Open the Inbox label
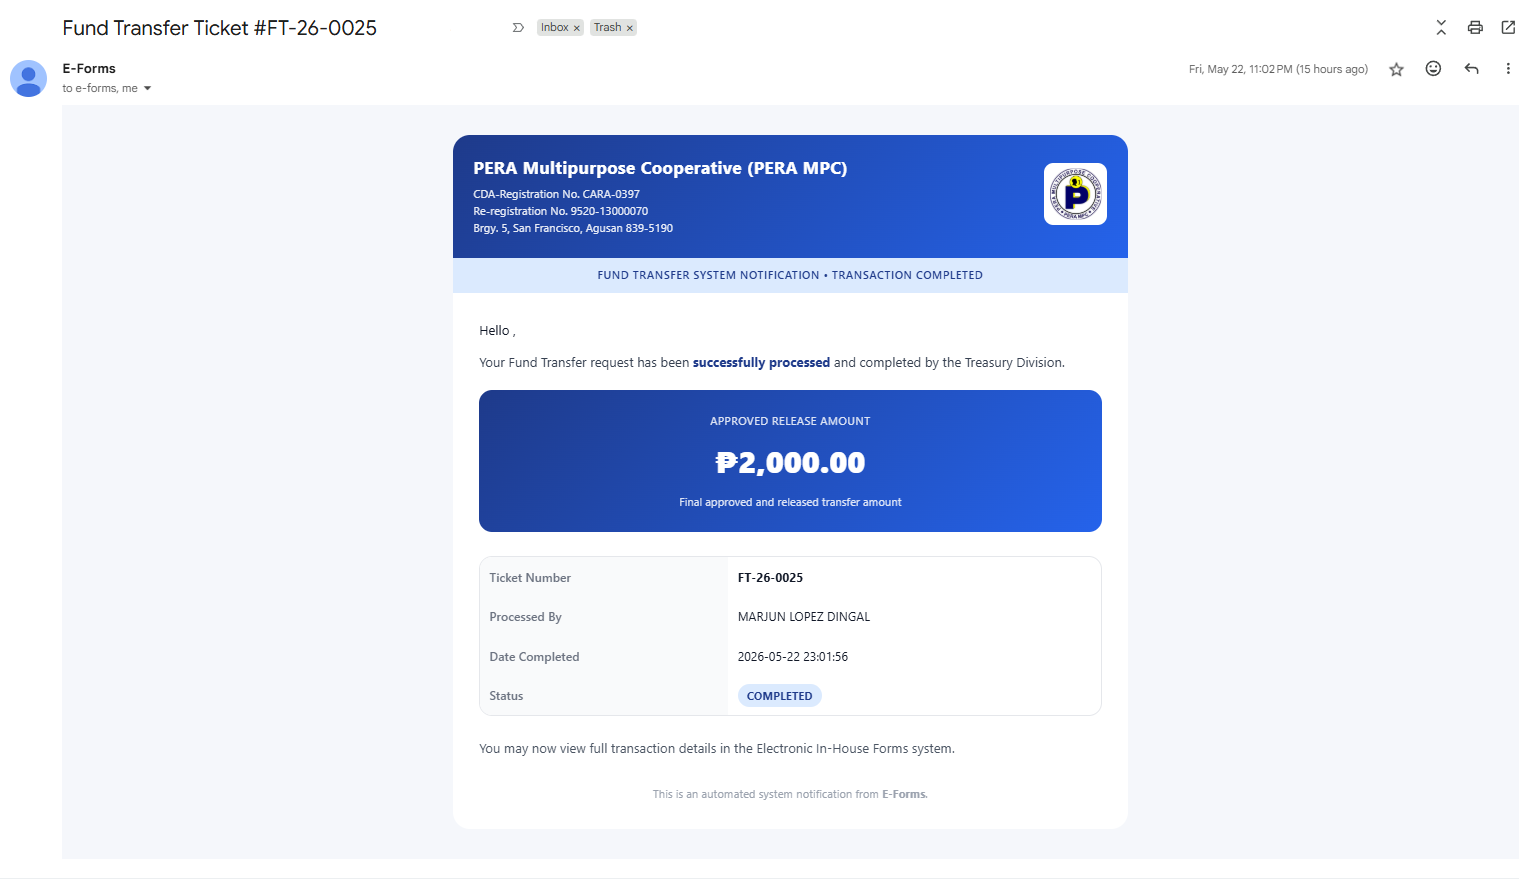 pyautogui.click(x=554, y=28)
